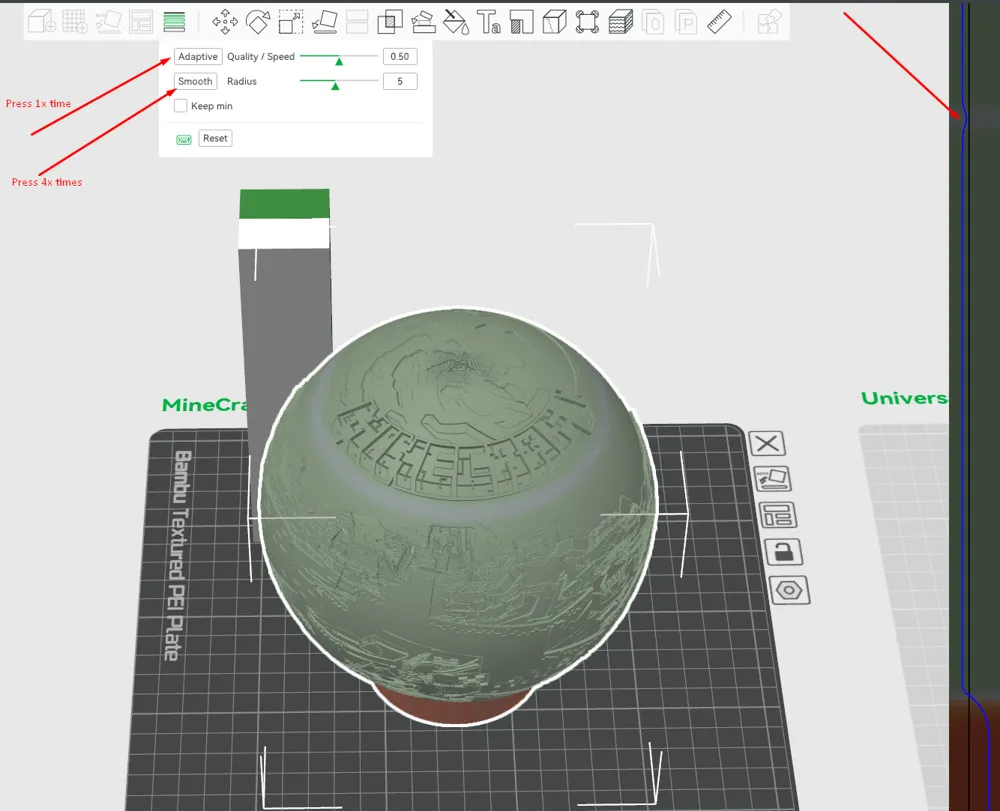Toggle the green Variable layer height tool
Viewport: 1000px width, 811px height.
174,22
